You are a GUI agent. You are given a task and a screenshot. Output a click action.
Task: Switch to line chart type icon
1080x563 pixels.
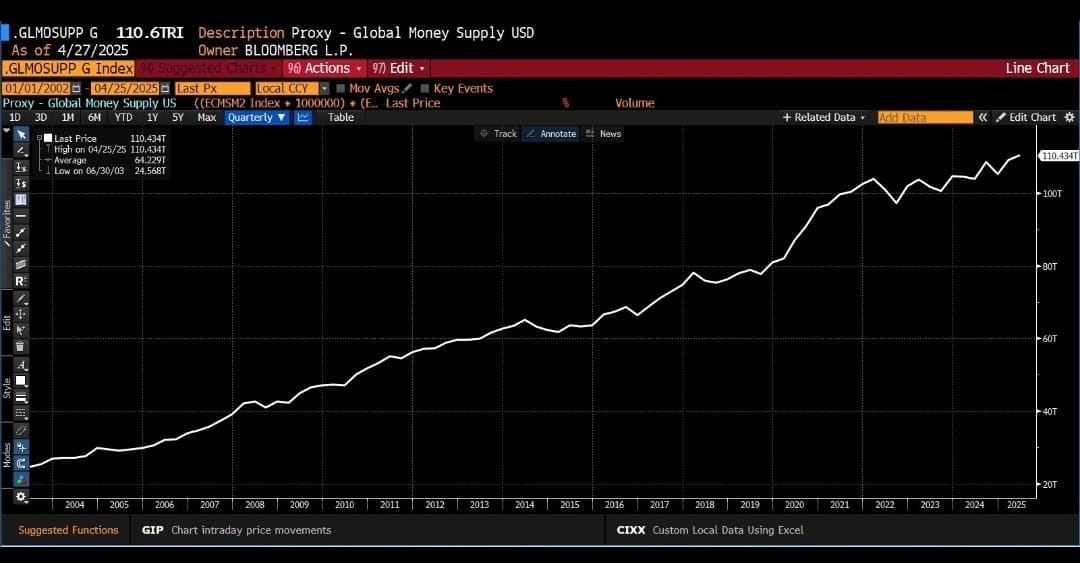(x=303, y=117)
